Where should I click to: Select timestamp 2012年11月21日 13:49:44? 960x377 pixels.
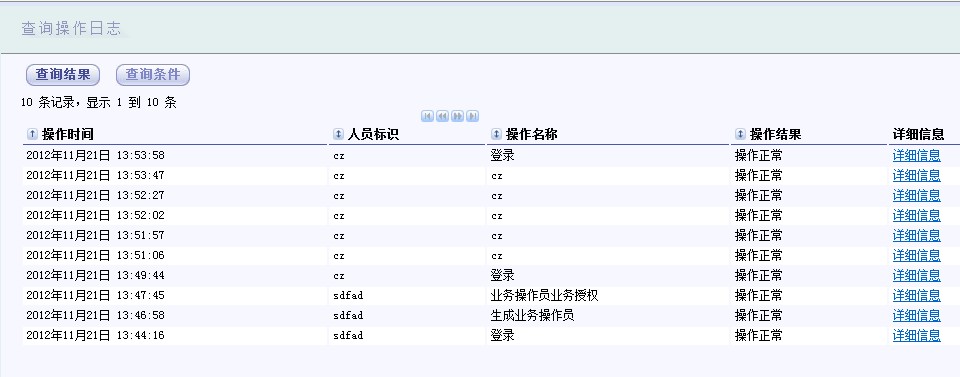(x=96, y=275)
